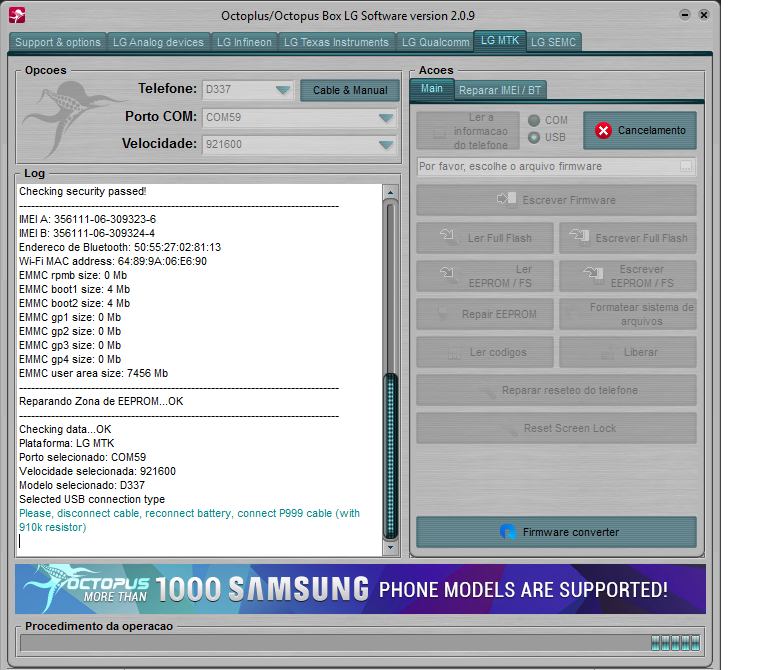Click the Cable & Manual button
Image resolution: width=768 pixels, height=670 pixels.
pos(350,90)
